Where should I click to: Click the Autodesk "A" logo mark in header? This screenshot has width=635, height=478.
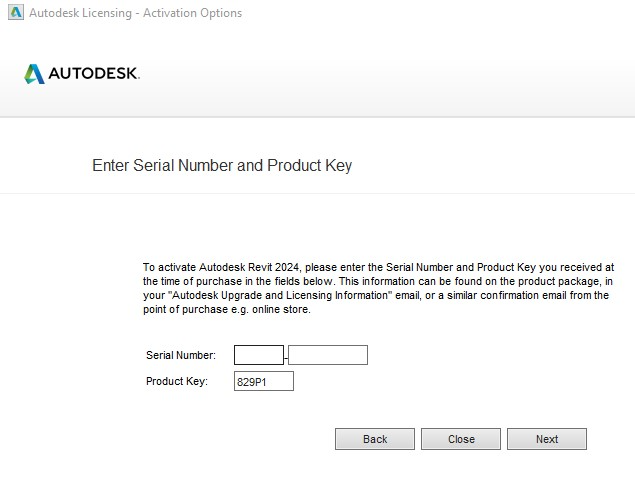[x=34, y=74]
